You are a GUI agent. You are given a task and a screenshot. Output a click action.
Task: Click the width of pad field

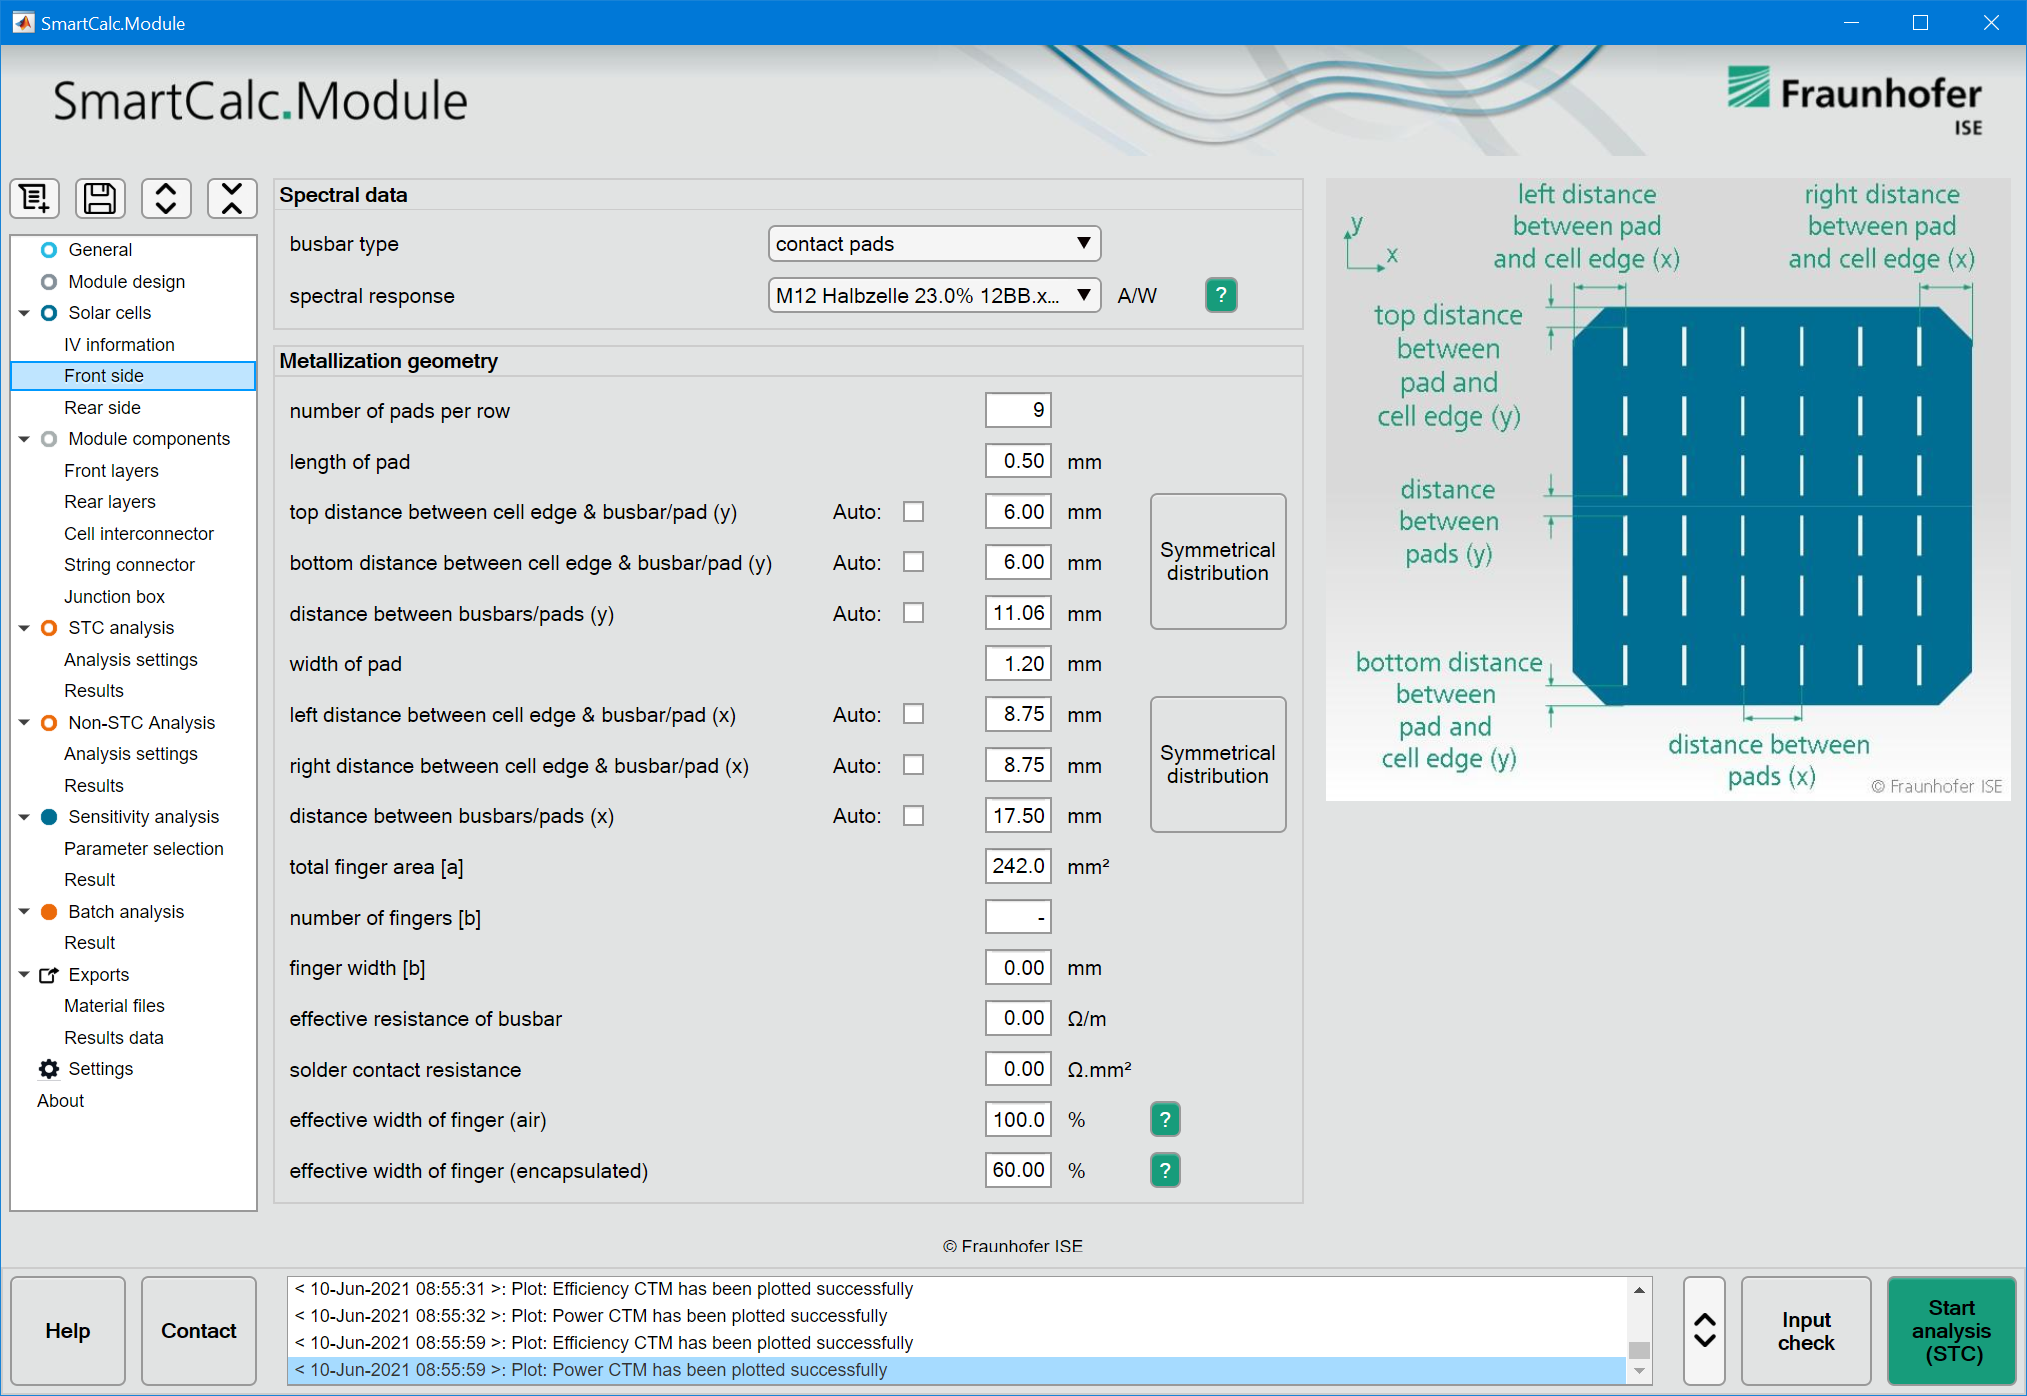pyautogui.click(x=1018, y=663)
